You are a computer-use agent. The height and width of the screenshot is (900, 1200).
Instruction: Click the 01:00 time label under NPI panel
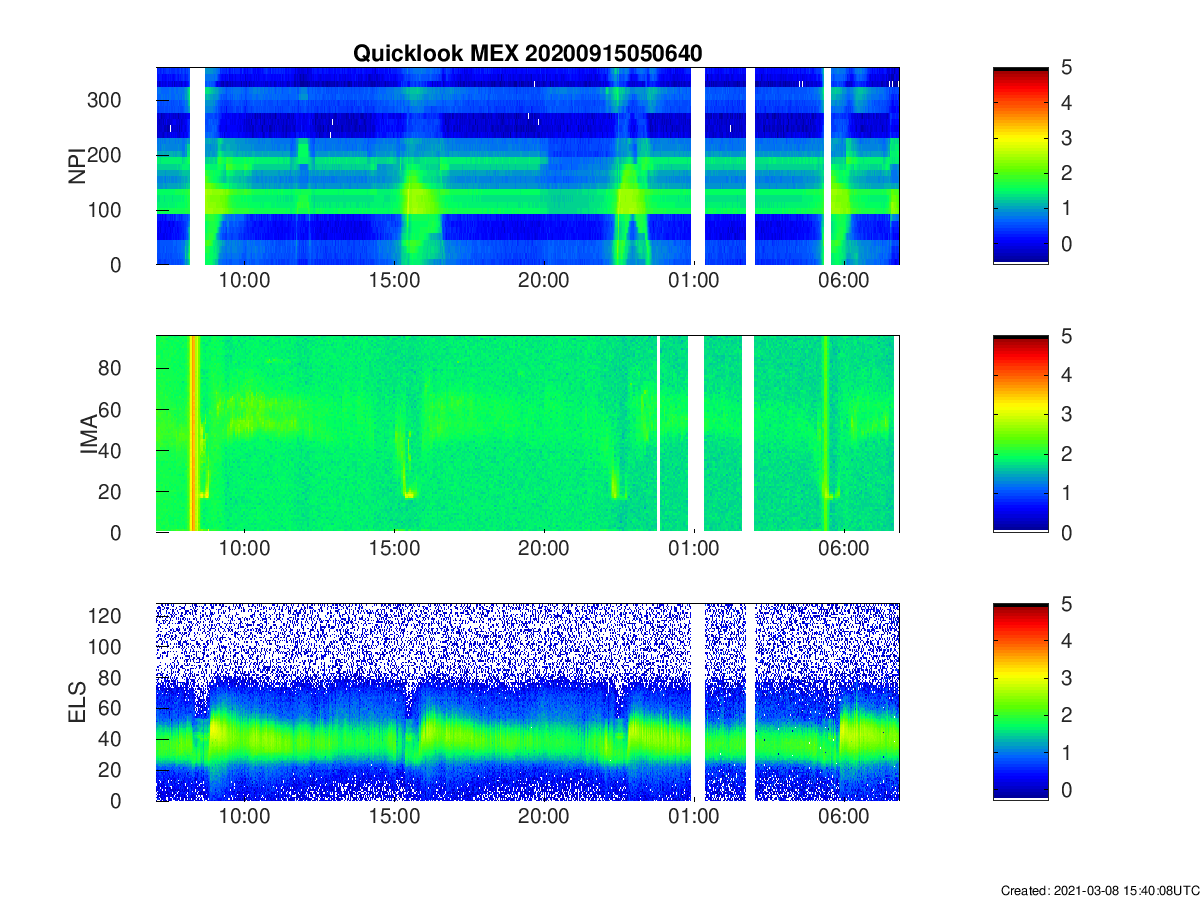click(x=694, y=281)
